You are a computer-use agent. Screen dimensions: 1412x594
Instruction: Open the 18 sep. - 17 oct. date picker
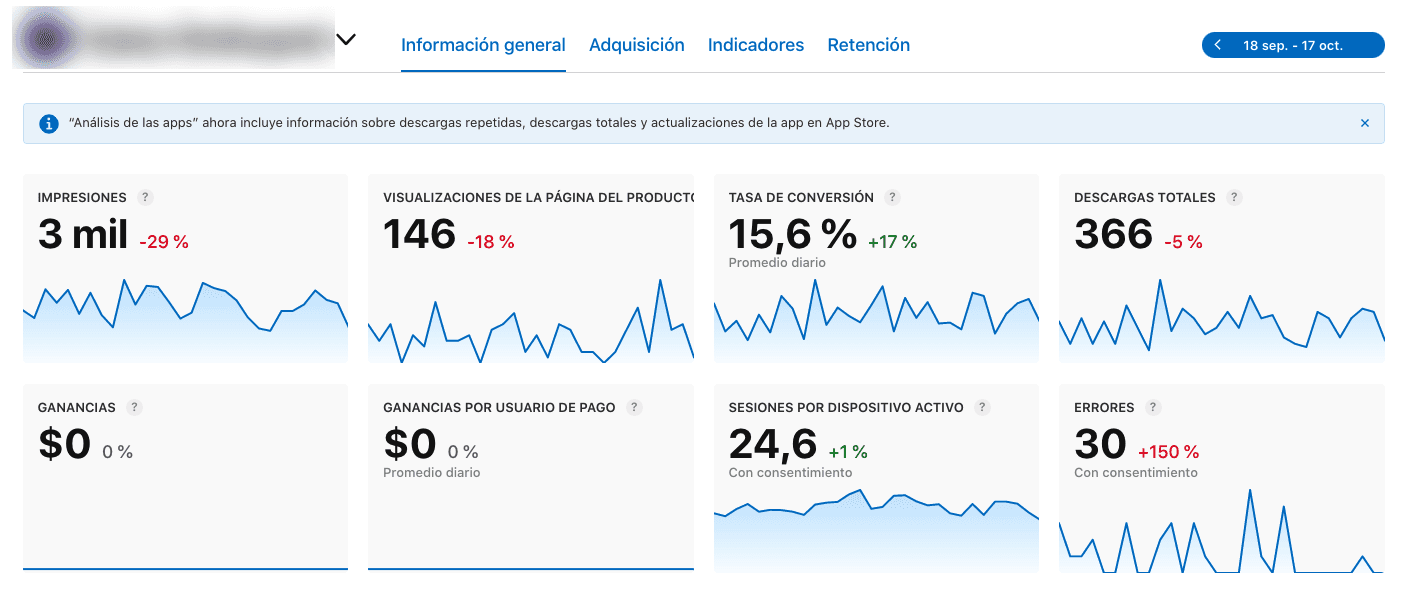click(x=1298, y=45)
